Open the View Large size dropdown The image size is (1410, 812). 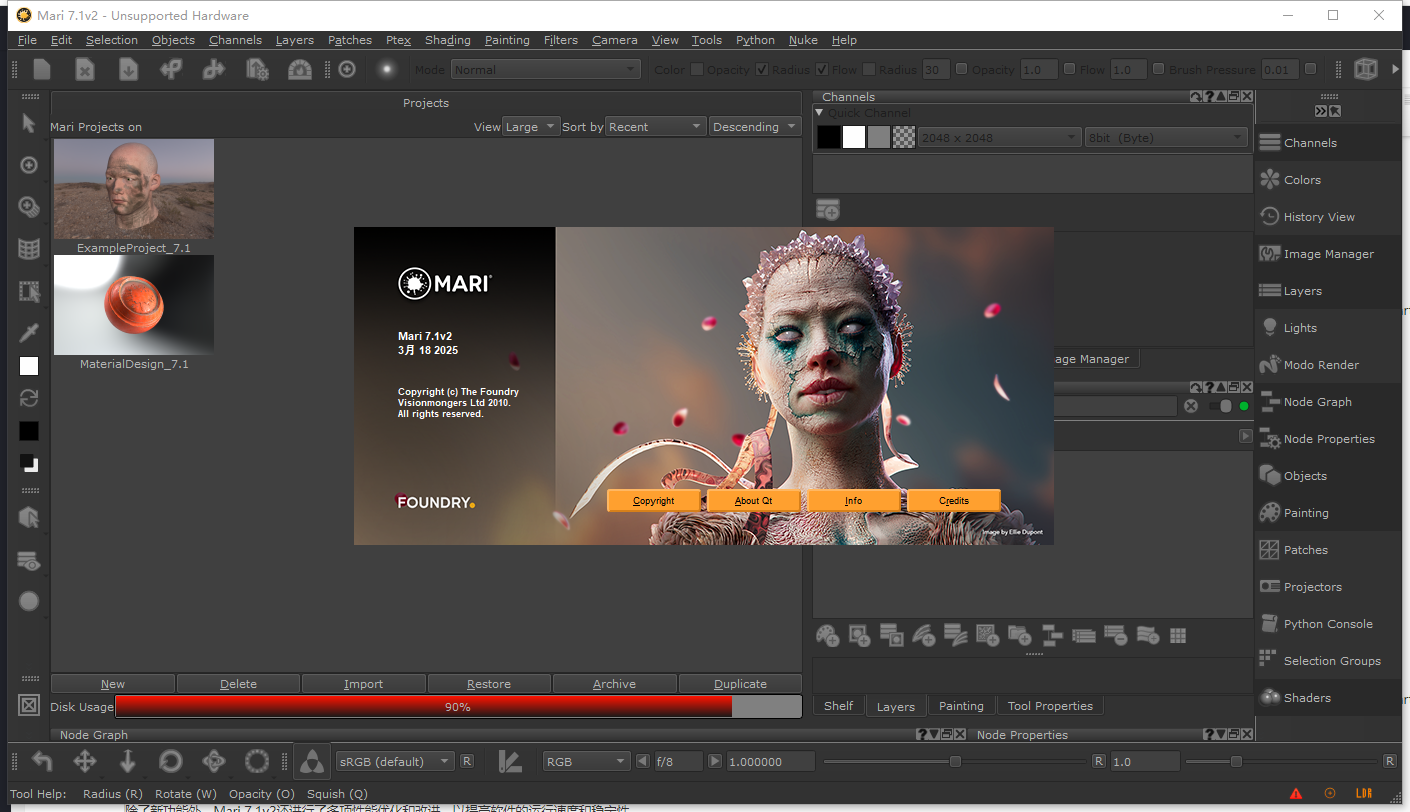531,127
